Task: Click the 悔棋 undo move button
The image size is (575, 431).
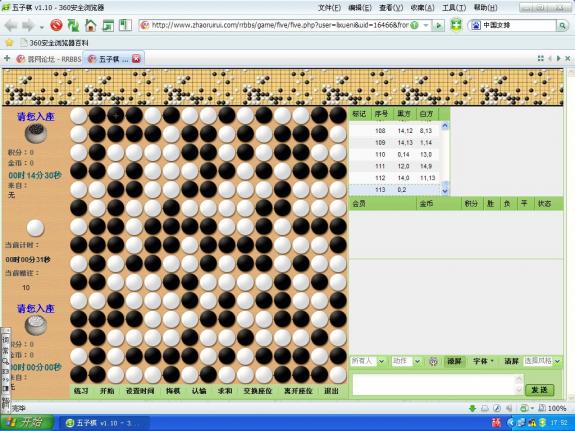Action: pyautogui.click(x=173, y=391)
